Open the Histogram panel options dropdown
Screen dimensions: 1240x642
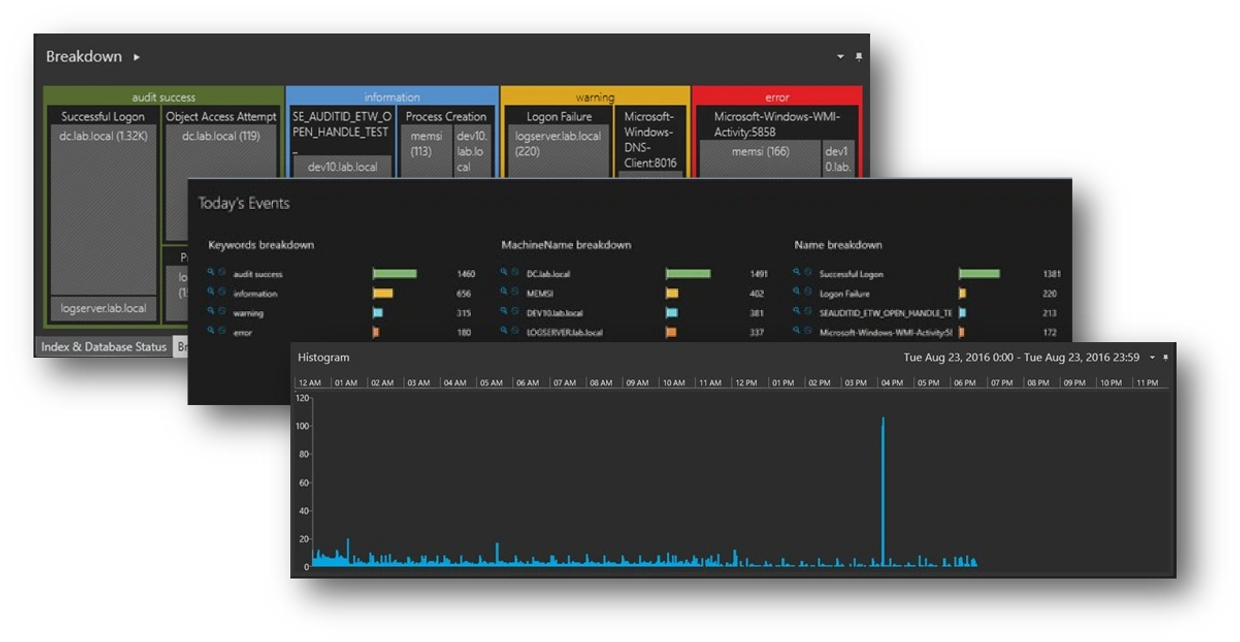[x=1152, y=358]
